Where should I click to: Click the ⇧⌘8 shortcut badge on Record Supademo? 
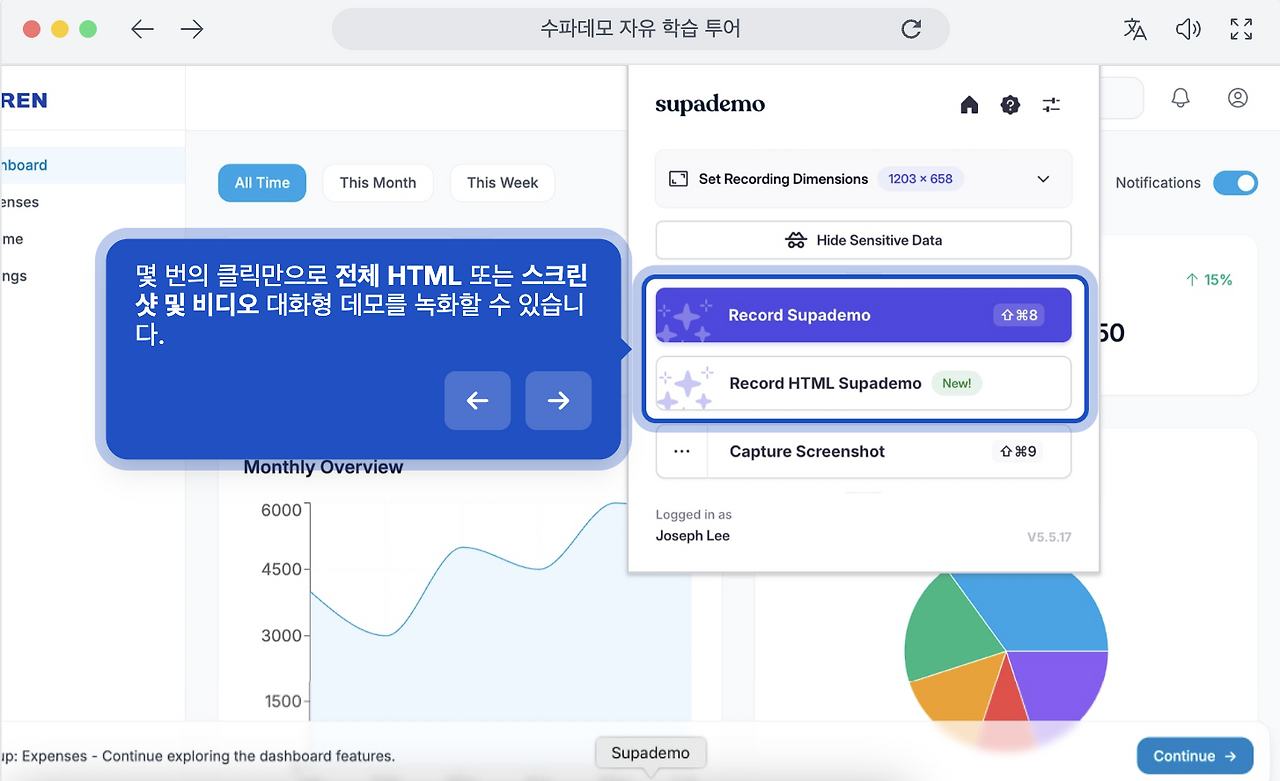coord(1019,315)
